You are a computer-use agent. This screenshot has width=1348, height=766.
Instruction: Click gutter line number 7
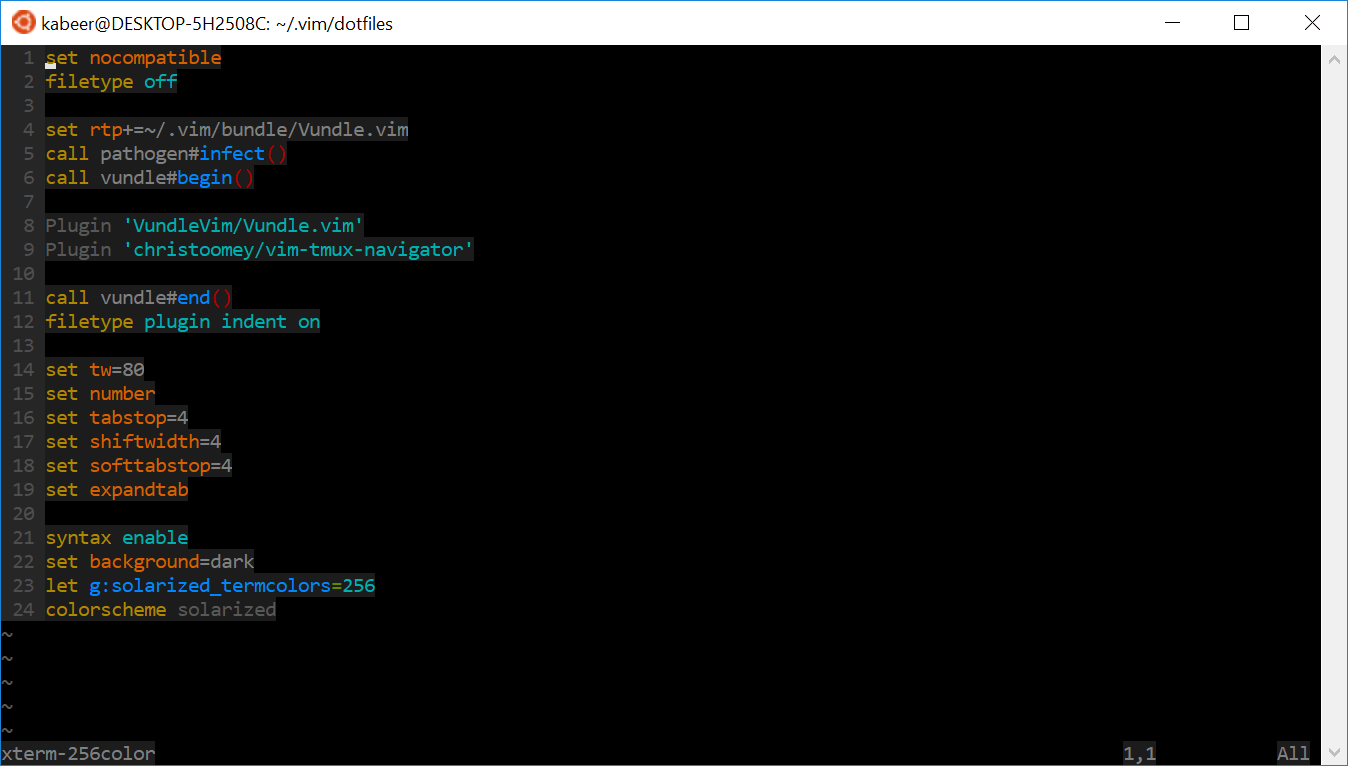[x=29, y=202]
